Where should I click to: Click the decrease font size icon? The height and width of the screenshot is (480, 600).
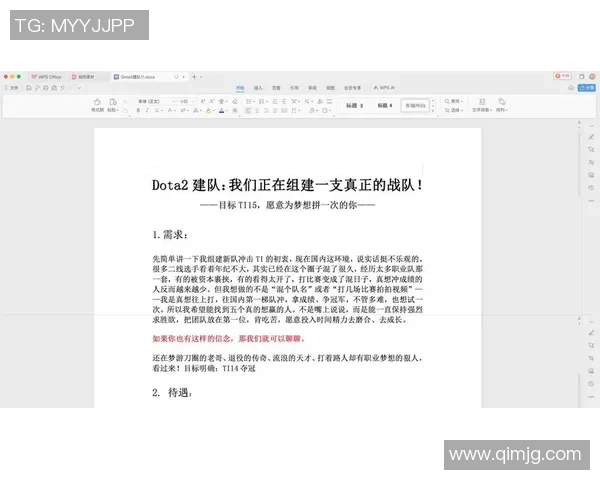pyautogui.click(x=212, y=101)
